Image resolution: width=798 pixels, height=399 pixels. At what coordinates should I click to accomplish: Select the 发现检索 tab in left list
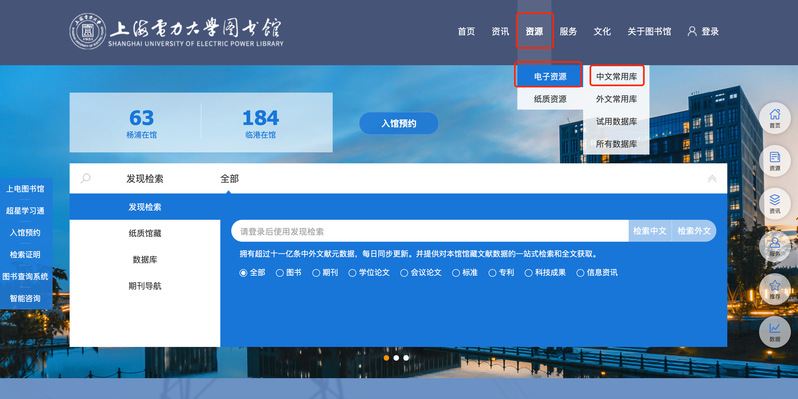[x=145, y=207]
